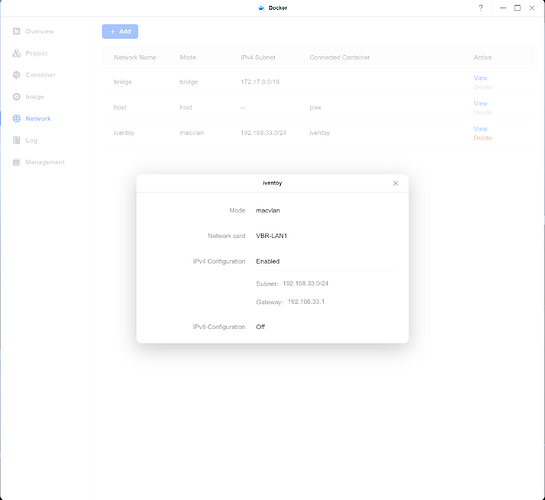
Task: Click the VBR-LAN1 network card value
Action: pyautogui.click(x=271, y=236)
